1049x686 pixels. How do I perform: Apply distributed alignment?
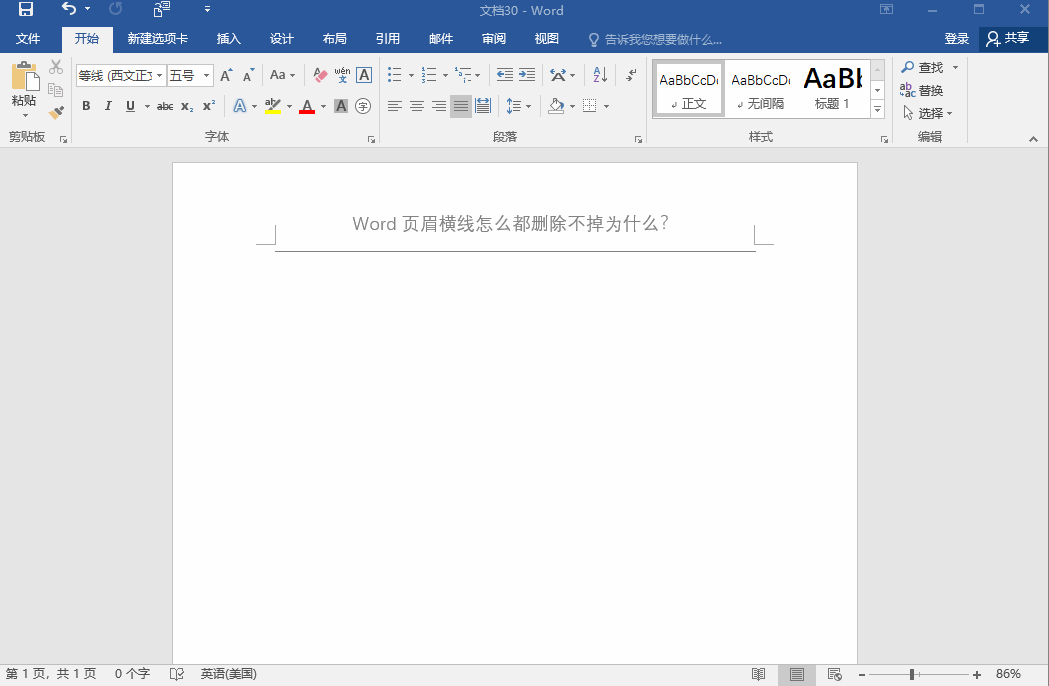(x=483, y=106)
